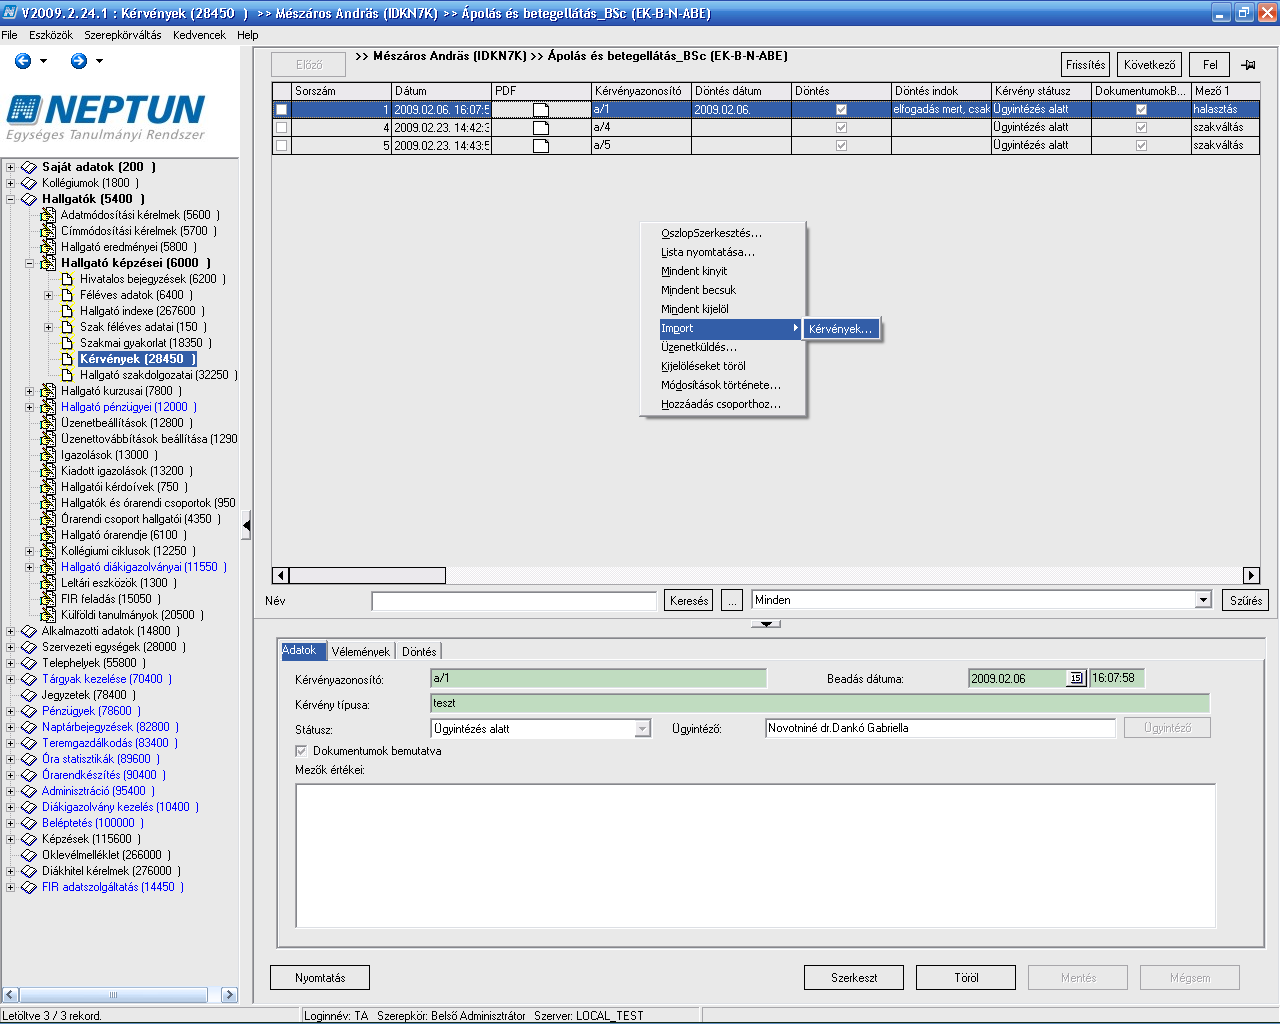1280x1024 pixels.
Task: Open the PDF icon in row a/5
Action: coord(541,145)
